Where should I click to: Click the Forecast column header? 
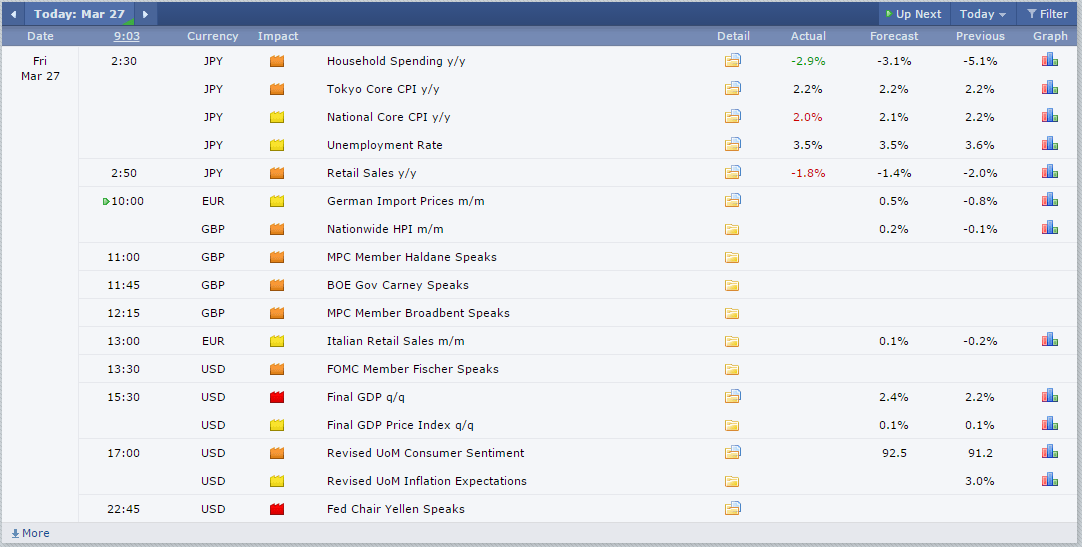tap(894, 36)
